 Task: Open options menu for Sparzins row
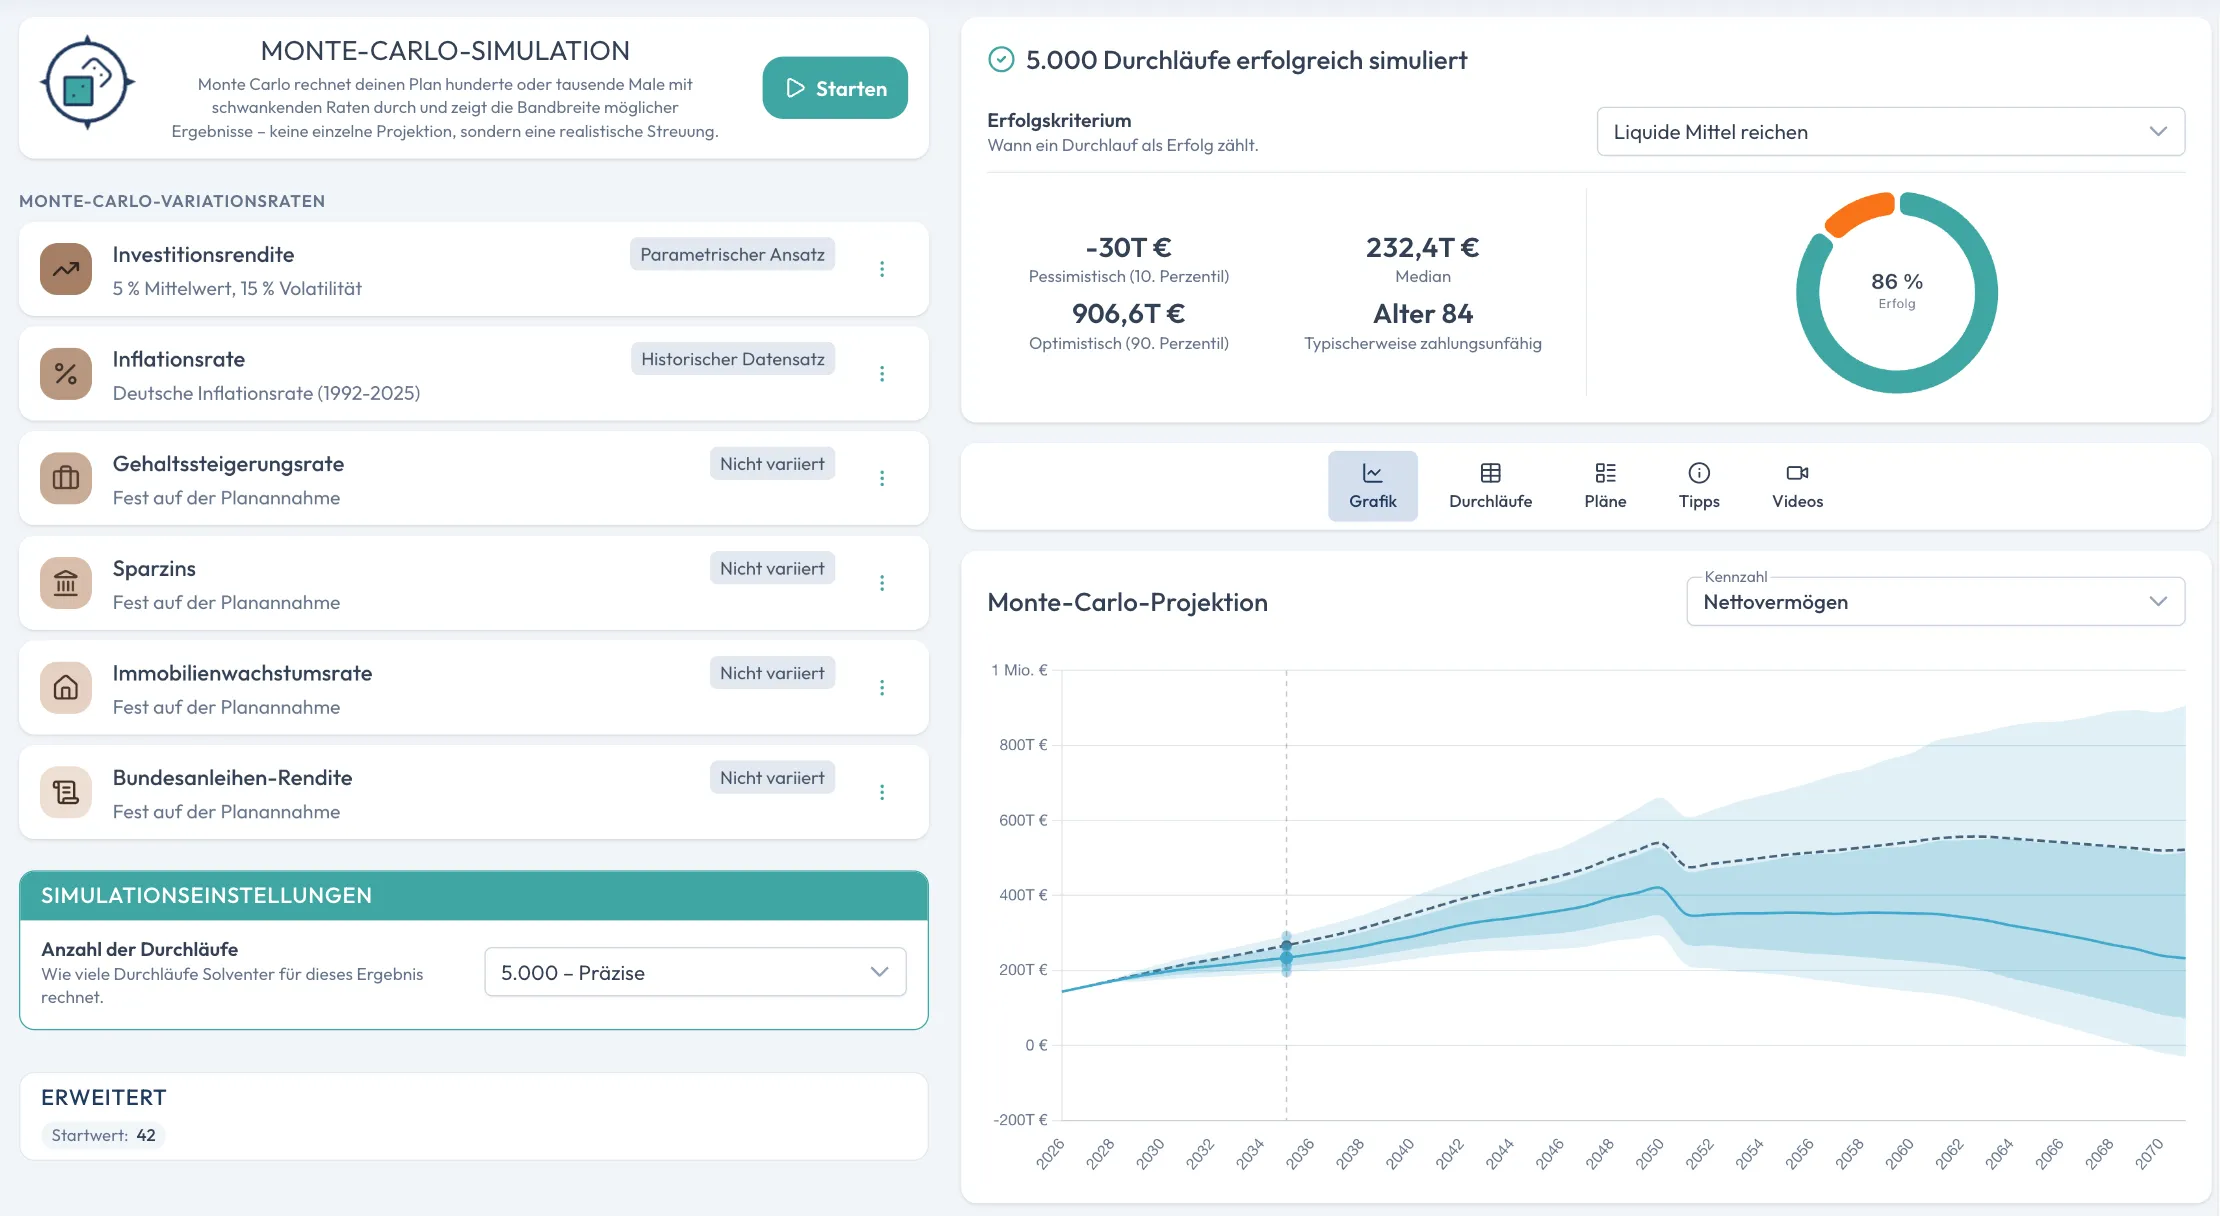(882, 583)
